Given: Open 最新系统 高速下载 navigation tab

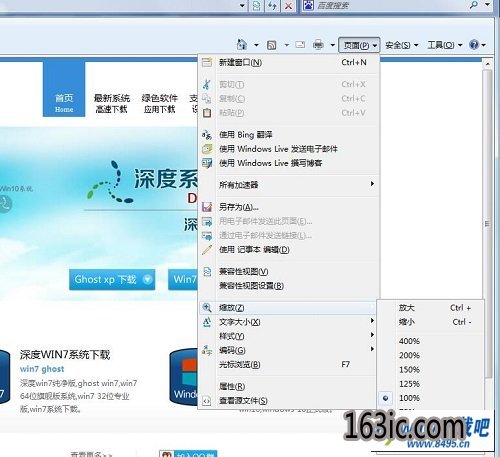Looking at the screenshot, I should pos(112,103).
